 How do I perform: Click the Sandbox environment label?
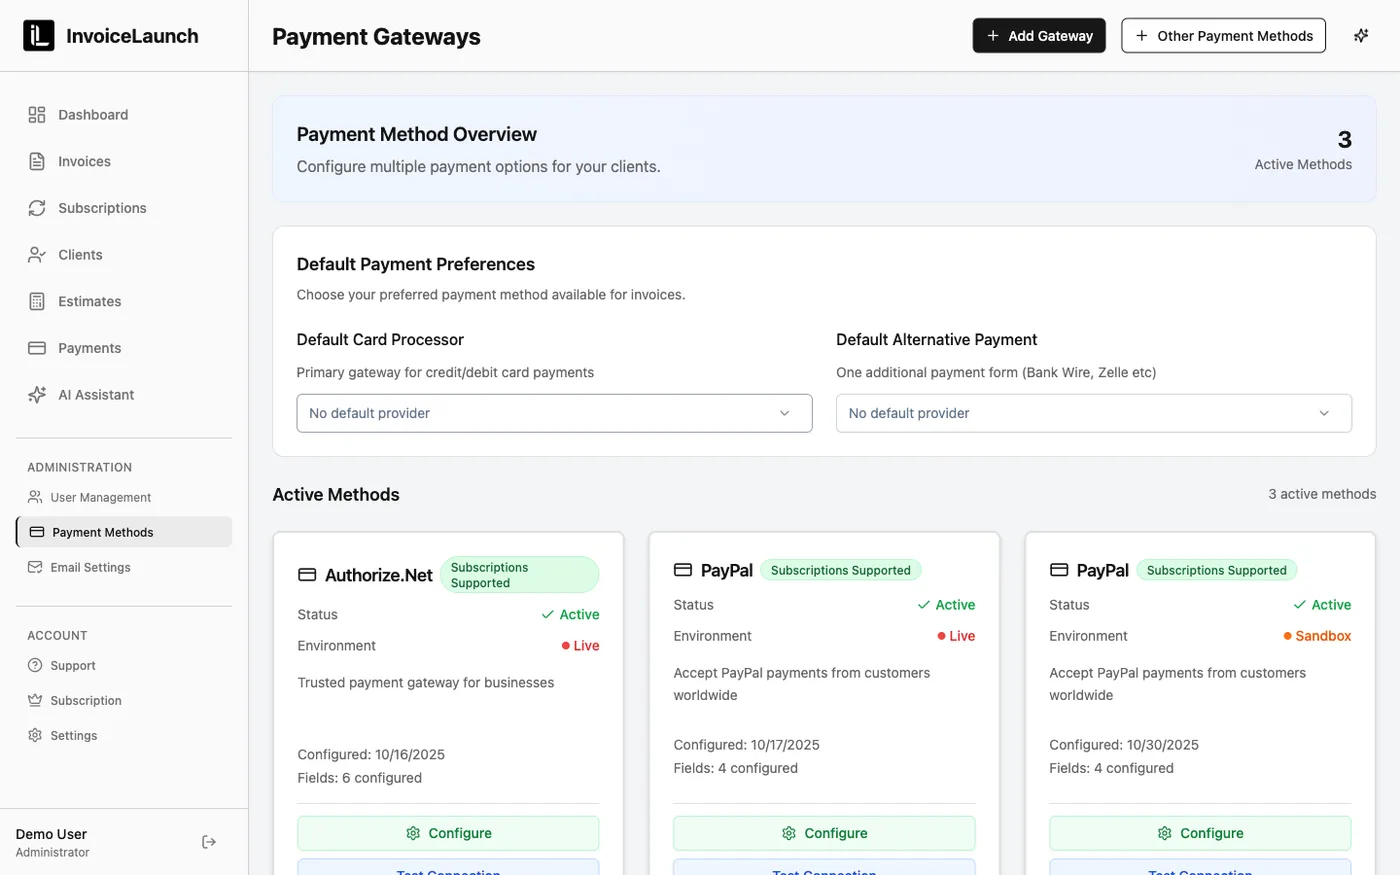(1317, 636)
